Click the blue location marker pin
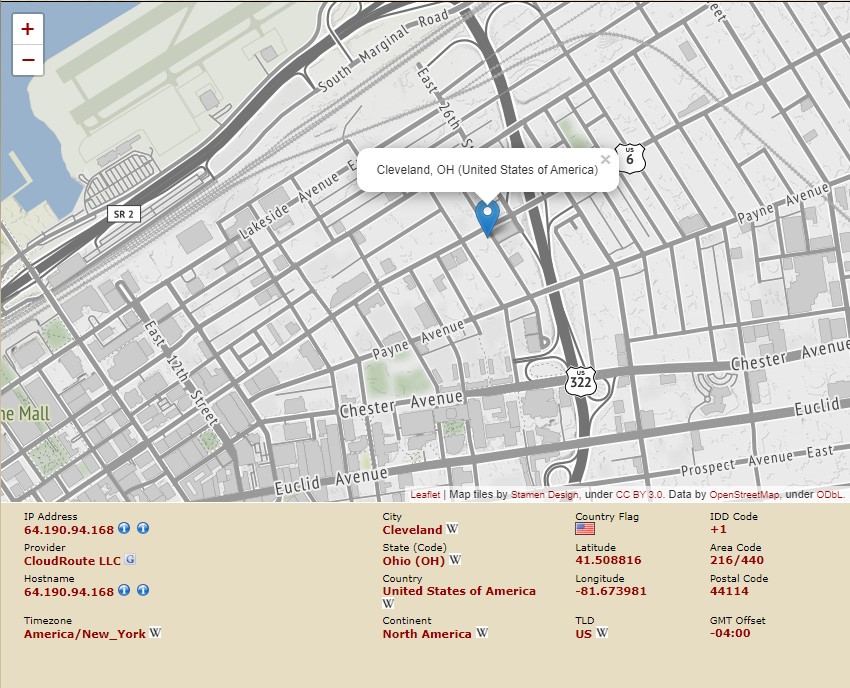 click(x=487, y=217)
